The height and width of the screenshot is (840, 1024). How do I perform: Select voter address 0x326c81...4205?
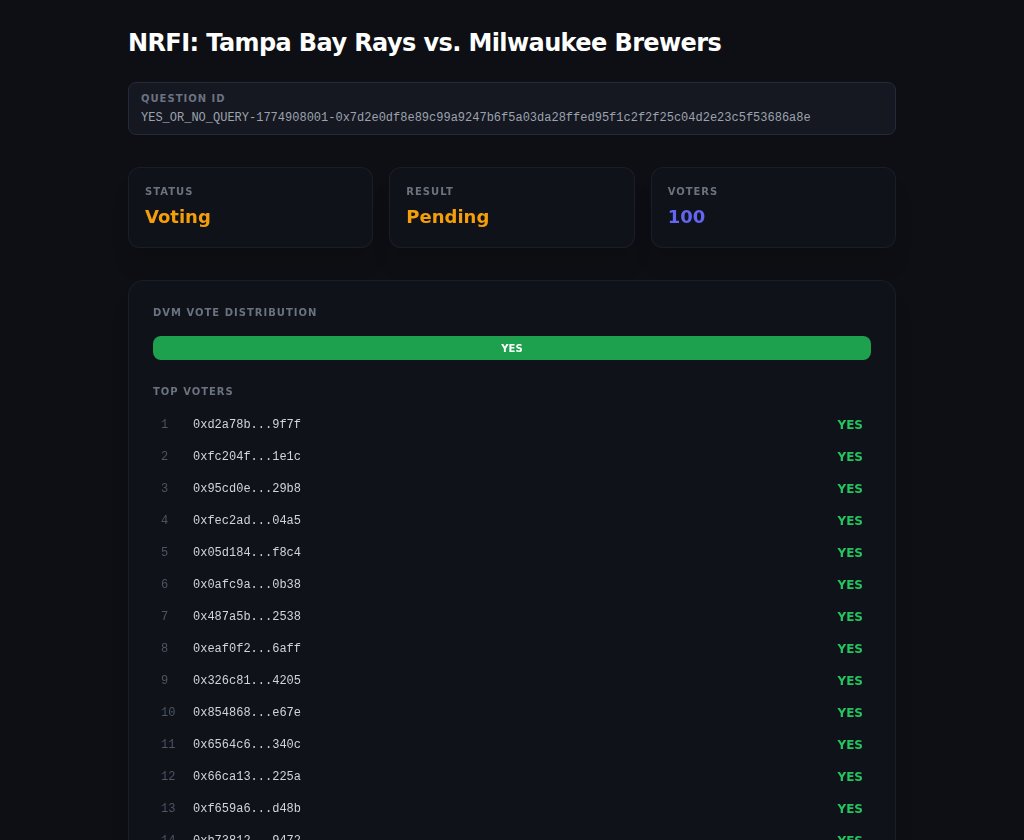[x=247, y=681]
